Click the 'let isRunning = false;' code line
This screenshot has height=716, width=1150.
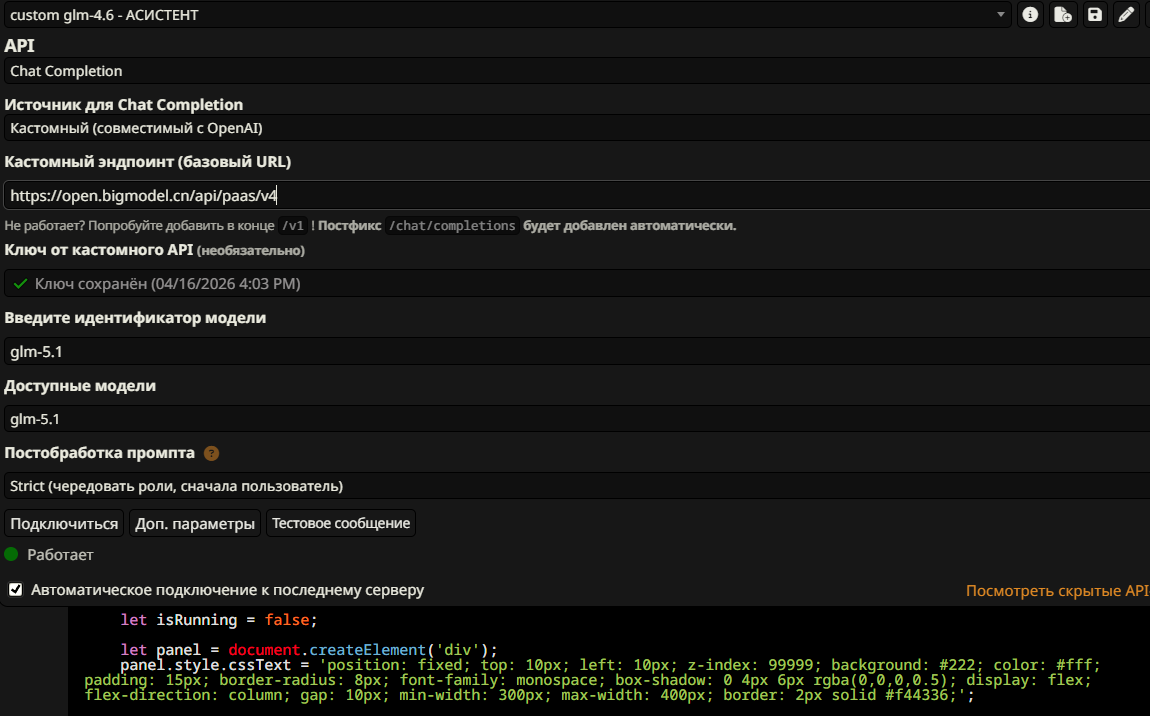point(219,620)
